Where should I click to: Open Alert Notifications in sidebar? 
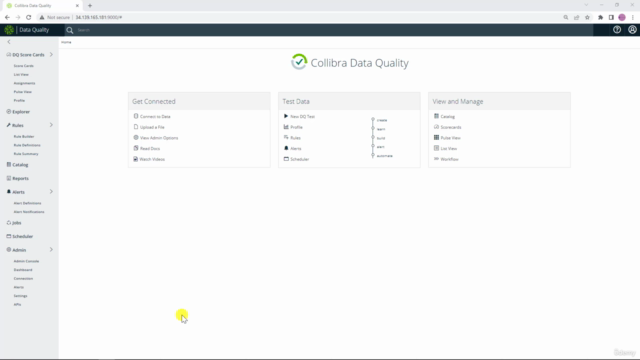(x=29, y=212)
